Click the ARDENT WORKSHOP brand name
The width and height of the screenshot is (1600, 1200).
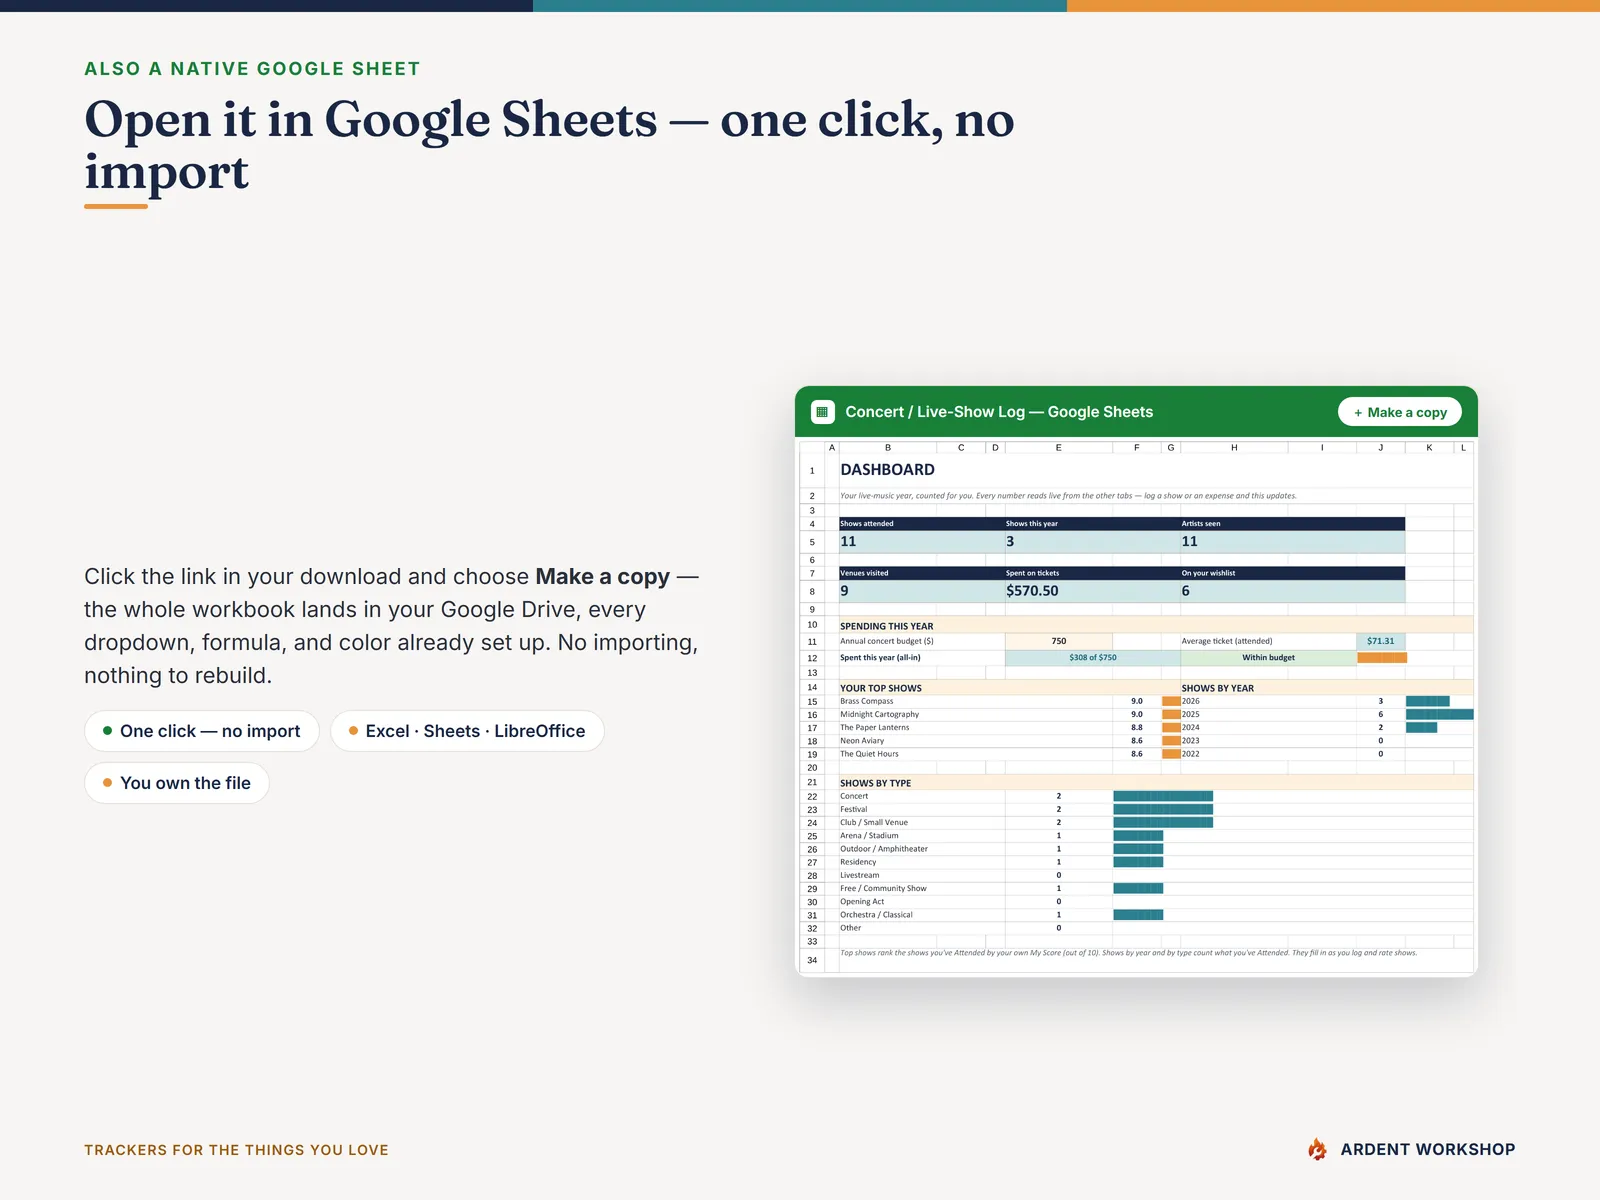pos(1428,1149)
